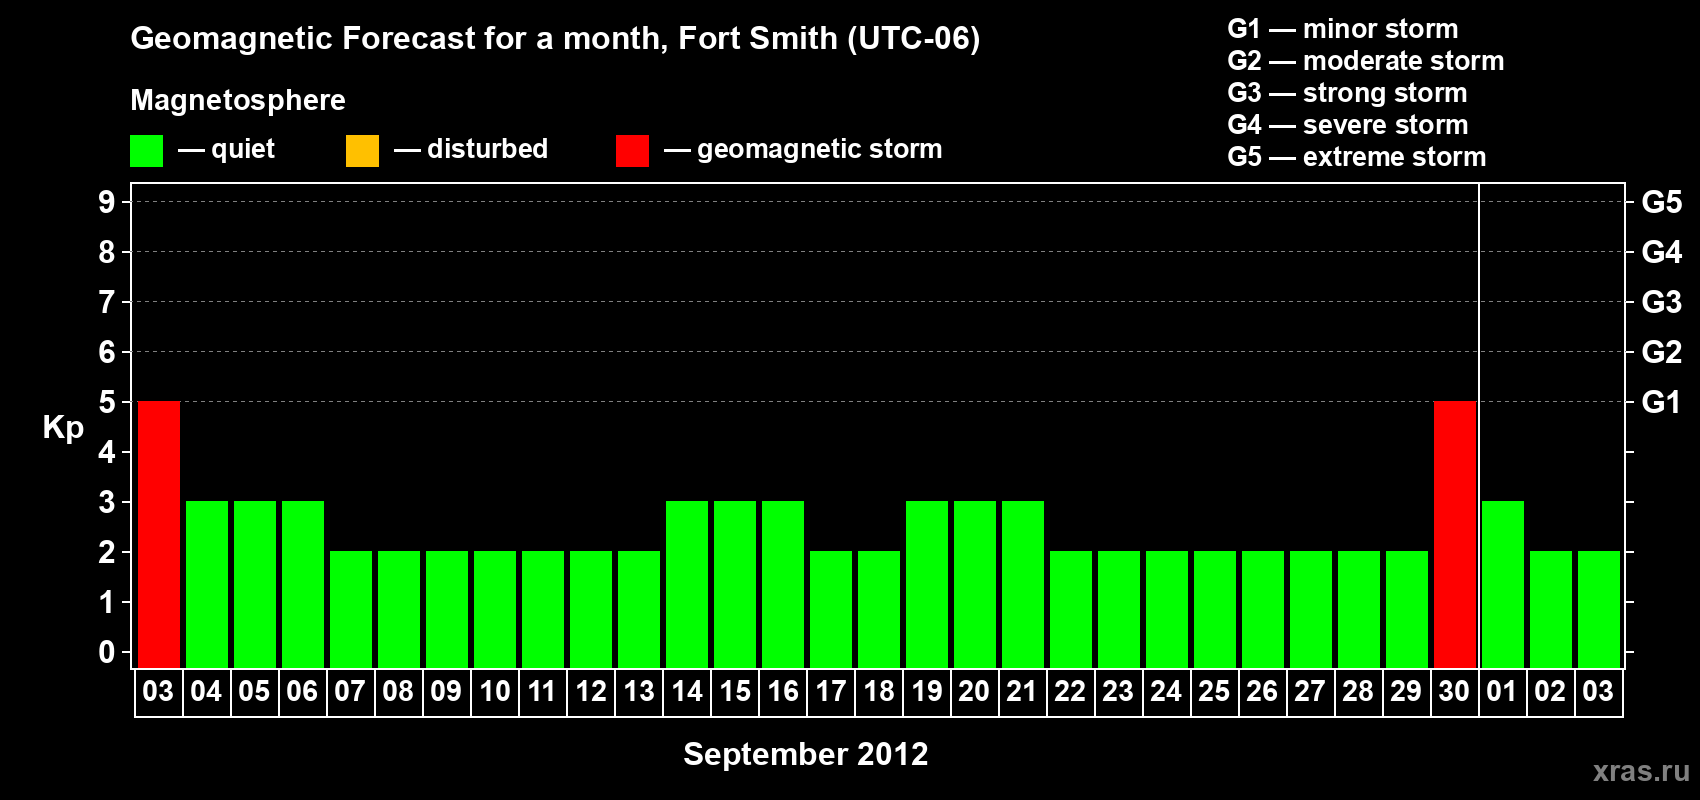Click the date label 22 on the axis
The image size is (1700, 800).
click(1070, 691)
